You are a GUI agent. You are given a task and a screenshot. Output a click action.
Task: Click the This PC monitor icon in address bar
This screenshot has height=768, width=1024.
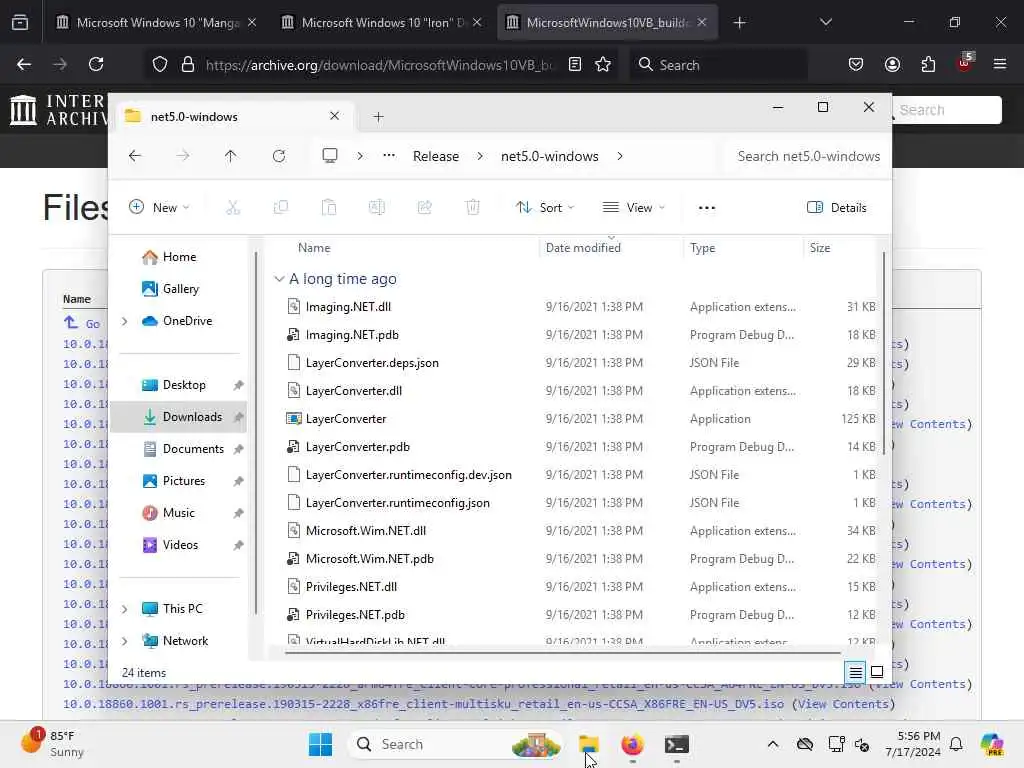coord(330,155)
